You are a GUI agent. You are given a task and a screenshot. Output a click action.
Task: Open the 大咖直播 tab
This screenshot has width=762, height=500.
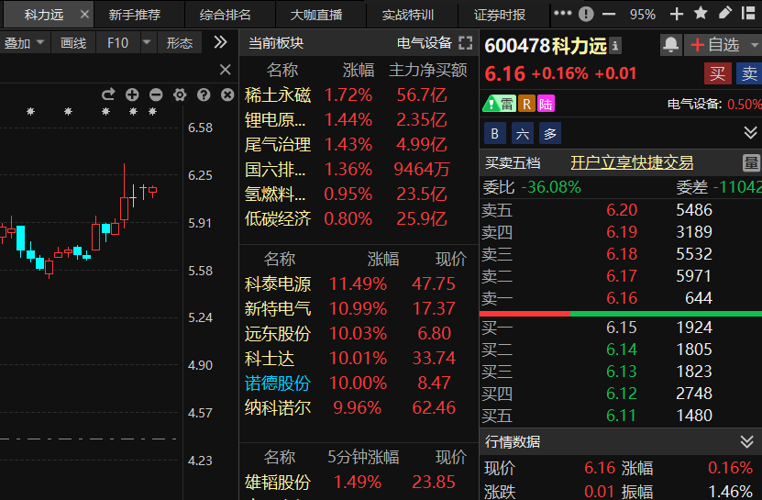click(x=316, y=15)
